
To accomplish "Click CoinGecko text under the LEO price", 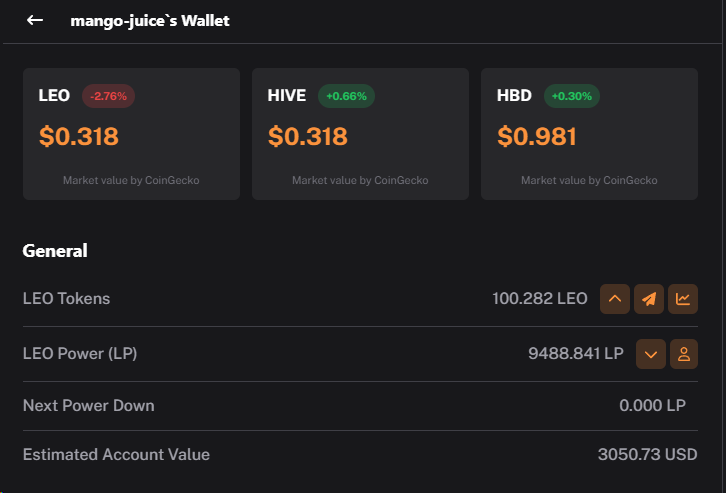I will coord(172,180).
